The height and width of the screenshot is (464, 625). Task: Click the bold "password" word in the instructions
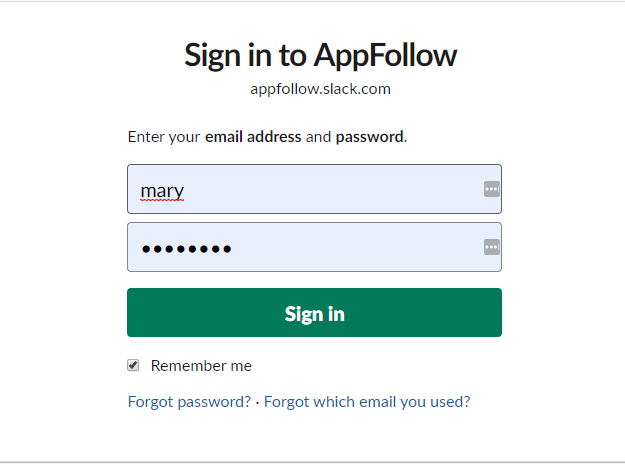click(x=370, y=137)
